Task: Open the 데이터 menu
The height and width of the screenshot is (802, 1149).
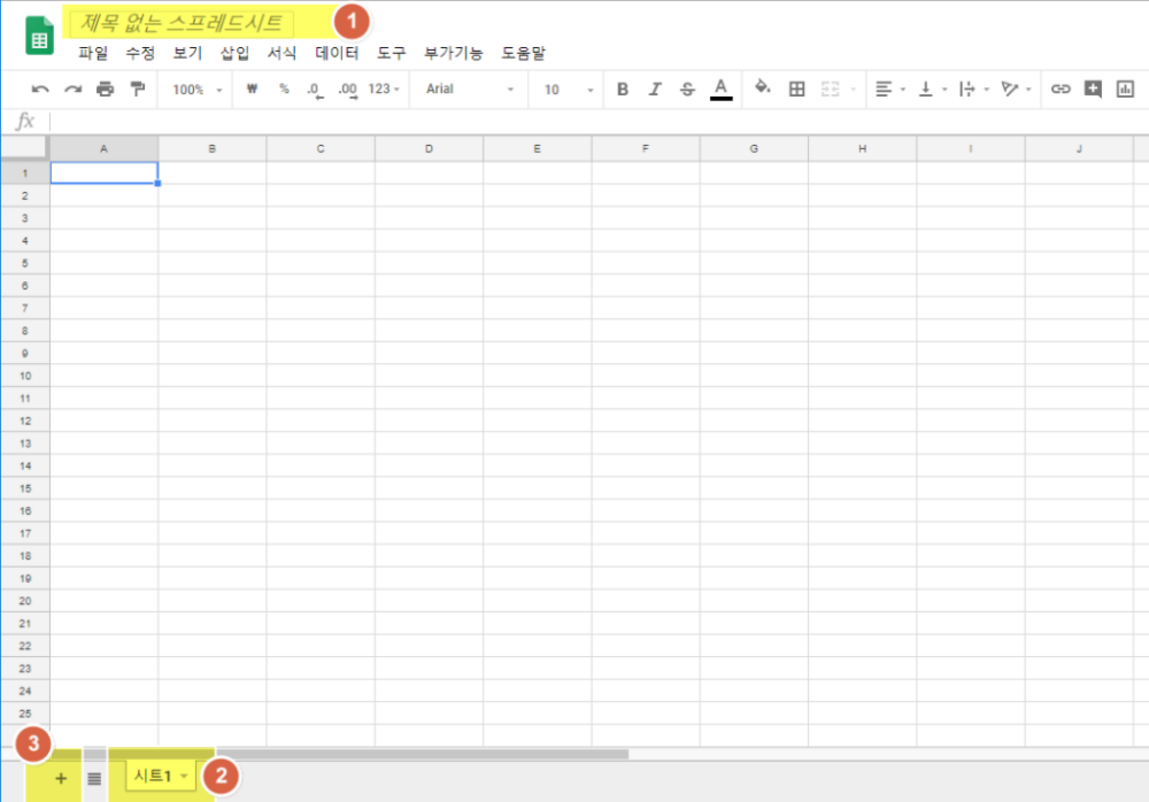Action: pyautogui.click(x=337, y=53)
